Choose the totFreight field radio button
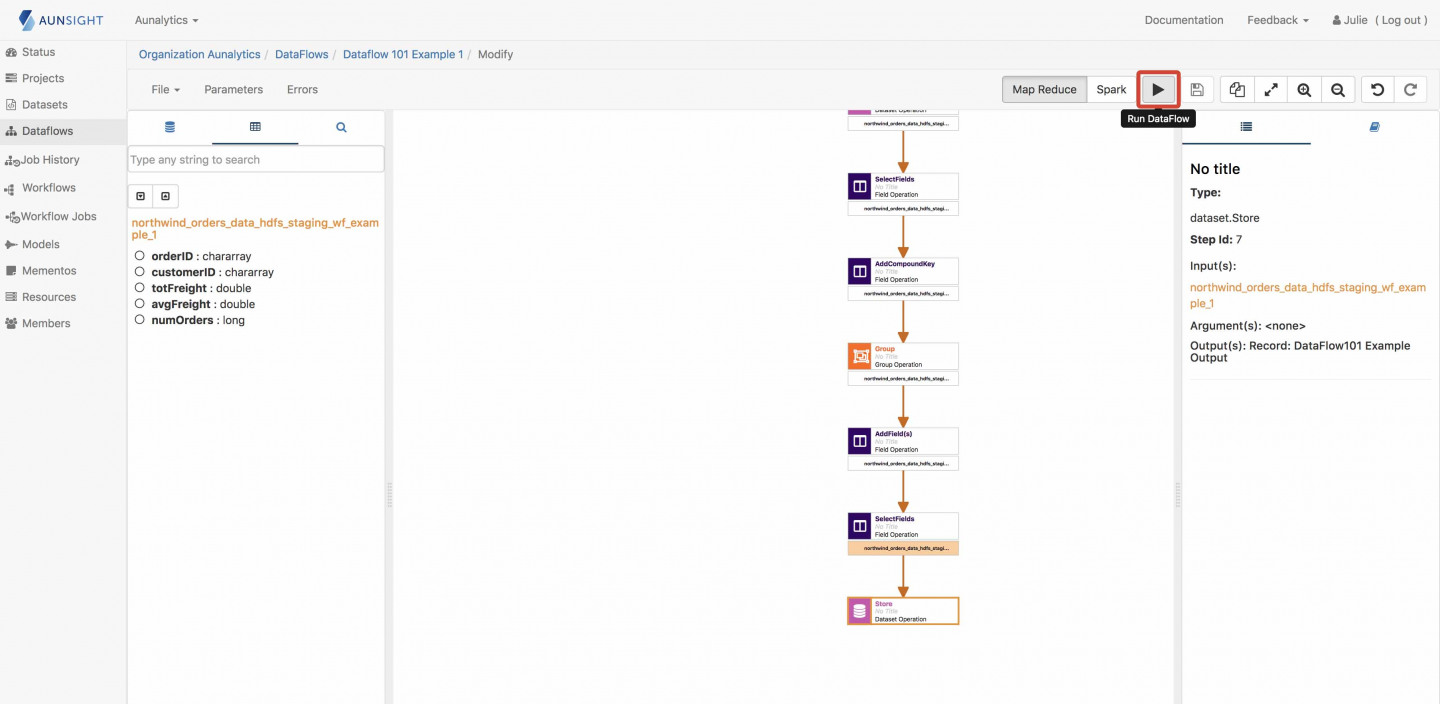This screenshot has height=704, width=1440. coord(140,288)
